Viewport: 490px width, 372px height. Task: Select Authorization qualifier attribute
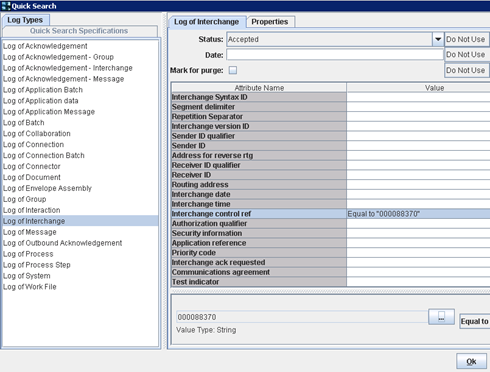click(x=259, y=223)
